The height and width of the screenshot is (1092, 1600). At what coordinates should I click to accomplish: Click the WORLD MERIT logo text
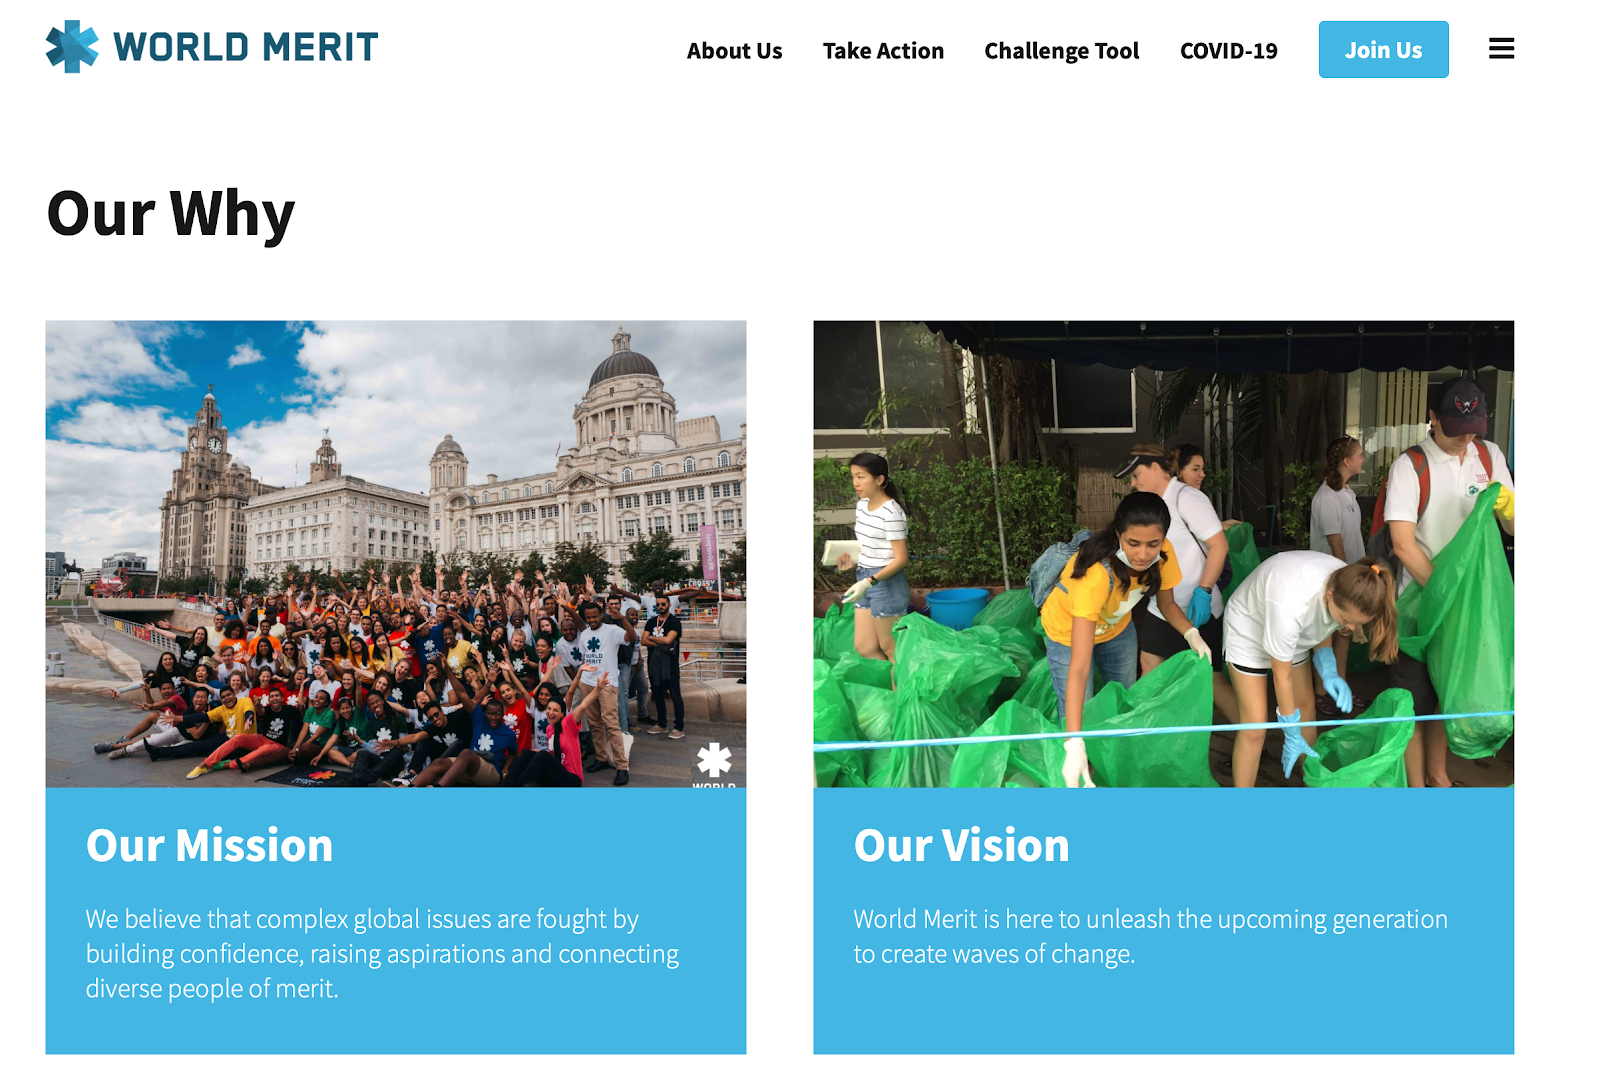pyautogui.click(x=245, y=47)
